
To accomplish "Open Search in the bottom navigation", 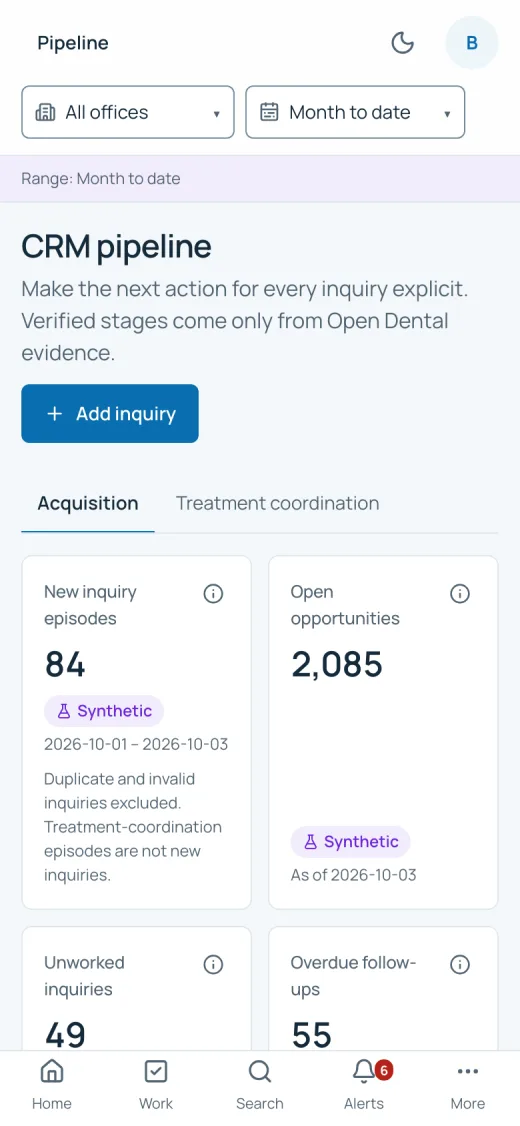I will coord(260,1086).
